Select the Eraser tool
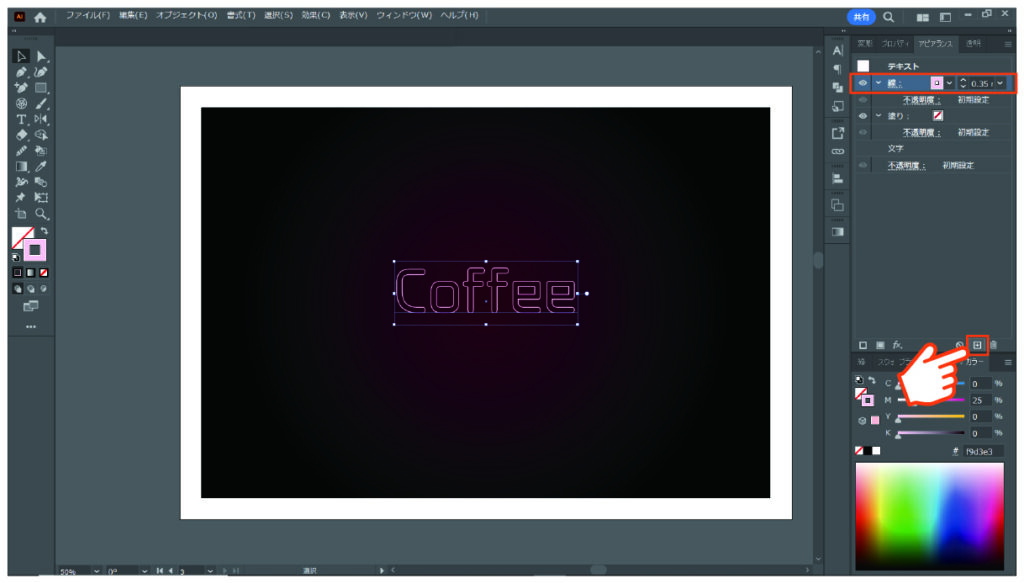1024x583 pixels. click(21, 135)
